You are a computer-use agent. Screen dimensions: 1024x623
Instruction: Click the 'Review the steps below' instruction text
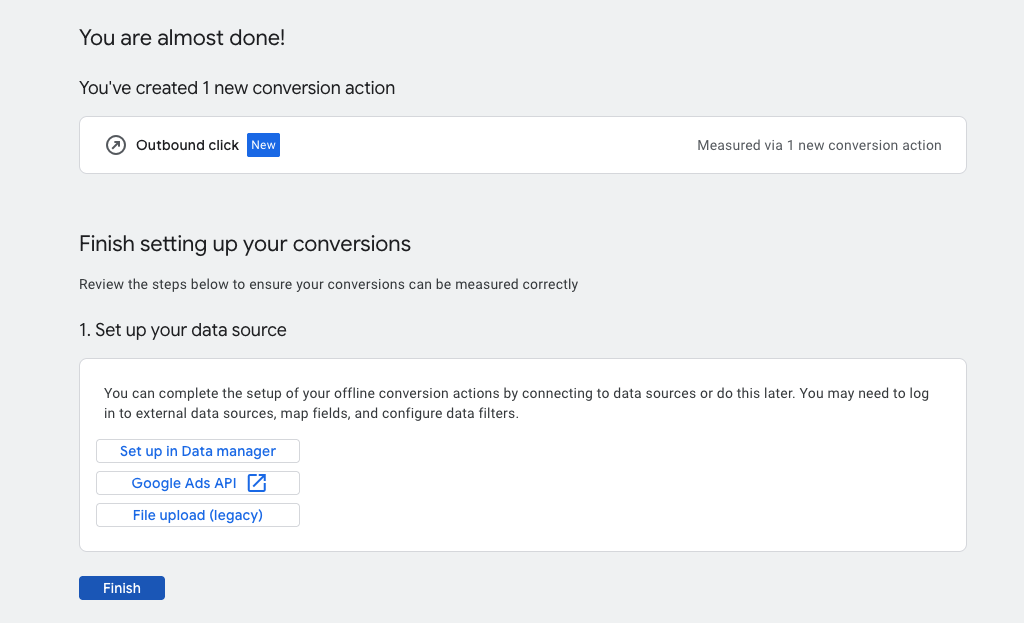[x=328, y=284]
